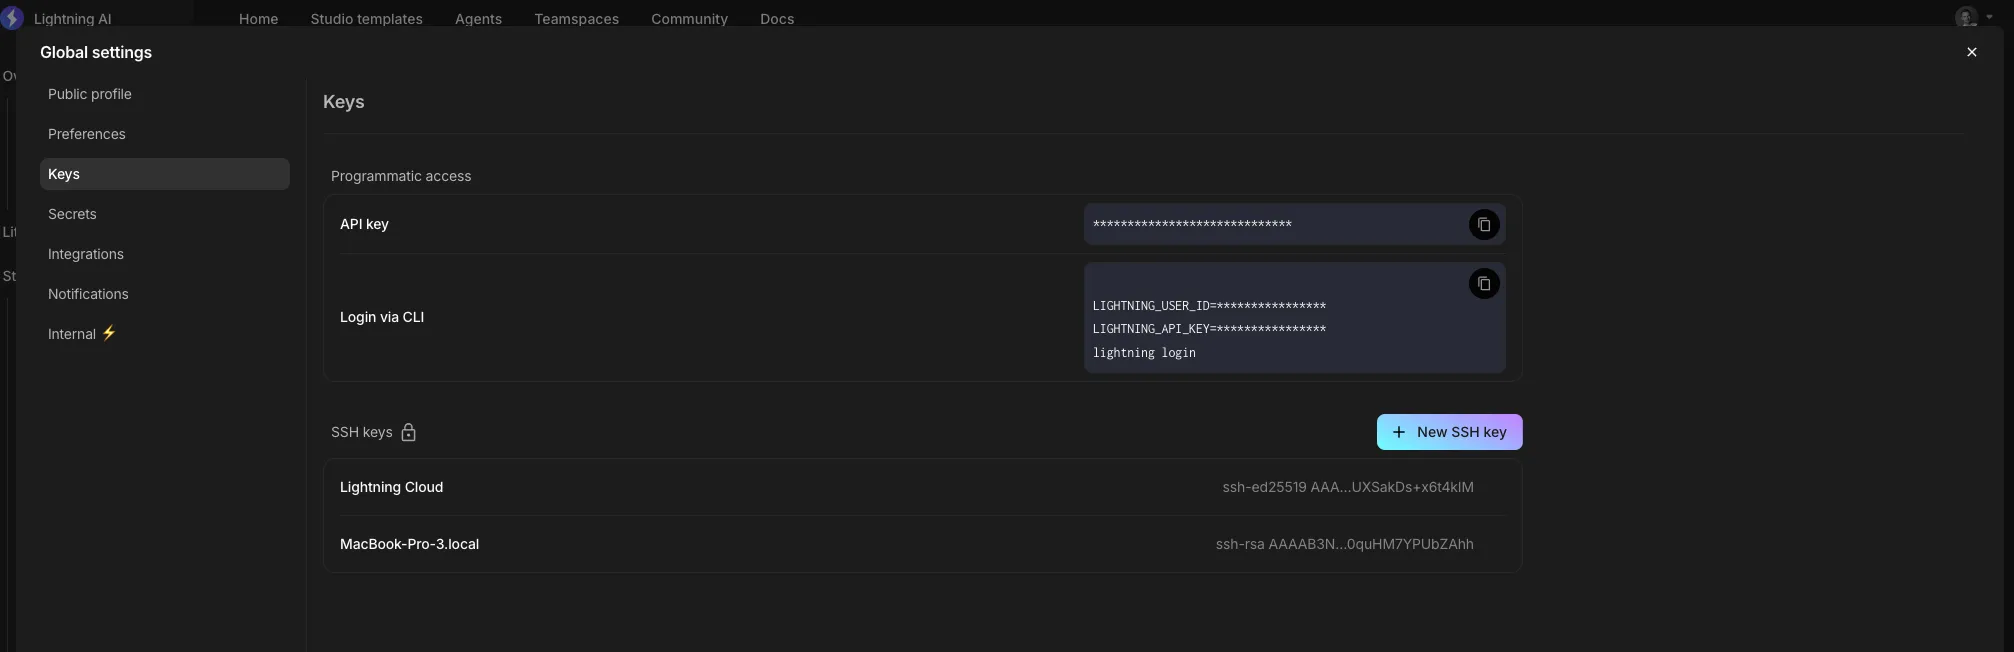
Task: Open Preferences settings
Action: [x=165, y=134]
